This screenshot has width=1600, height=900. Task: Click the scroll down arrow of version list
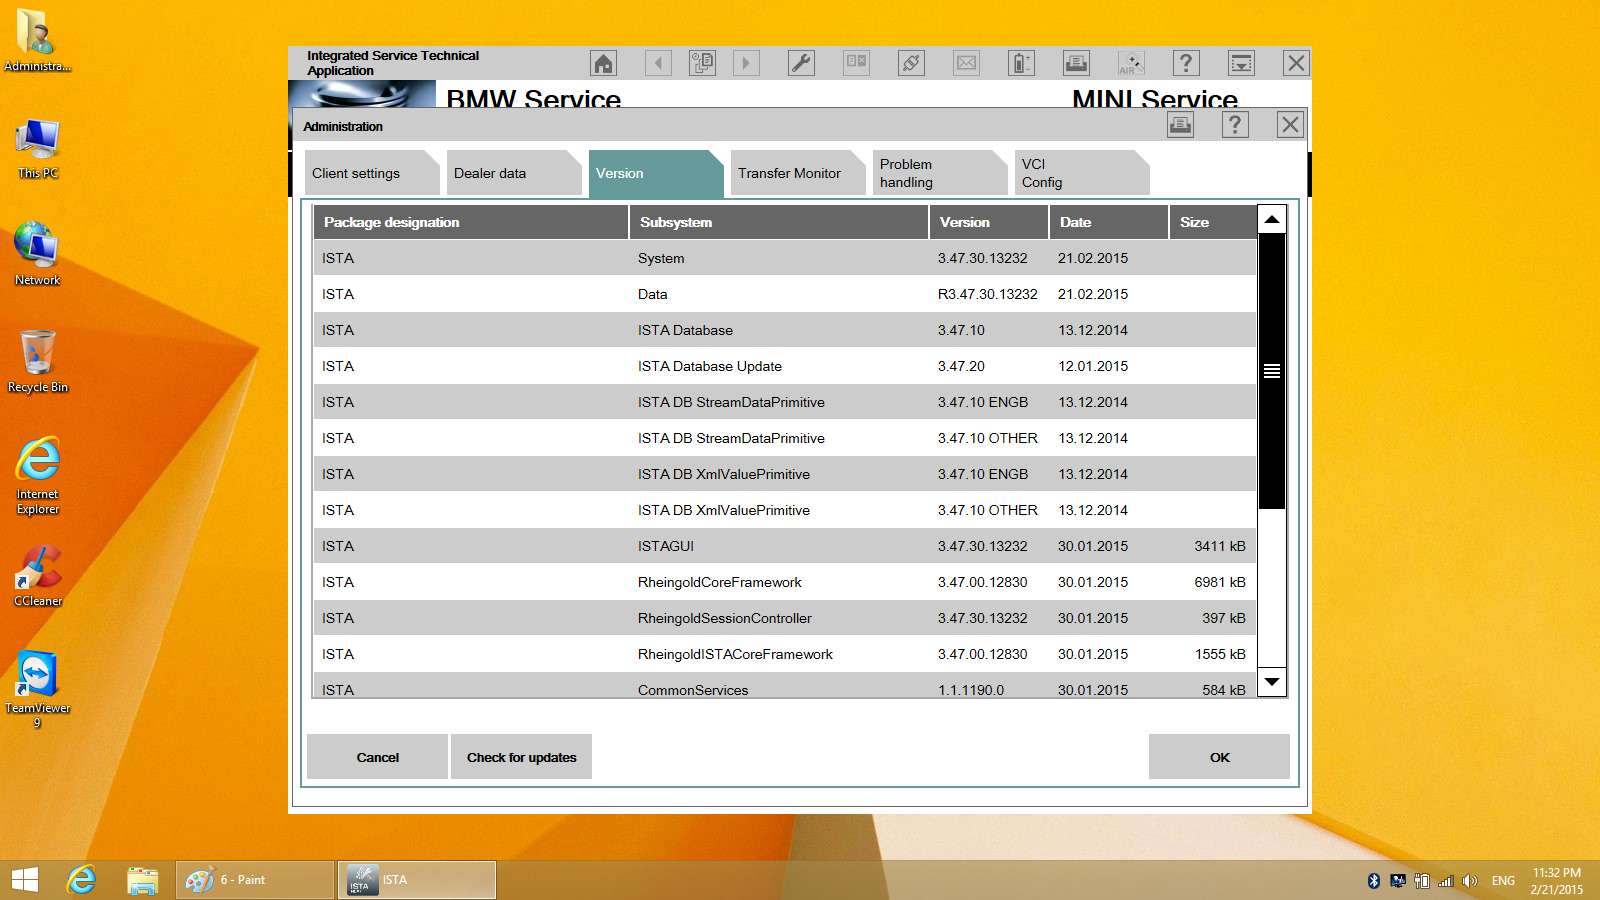(1272, 682)
